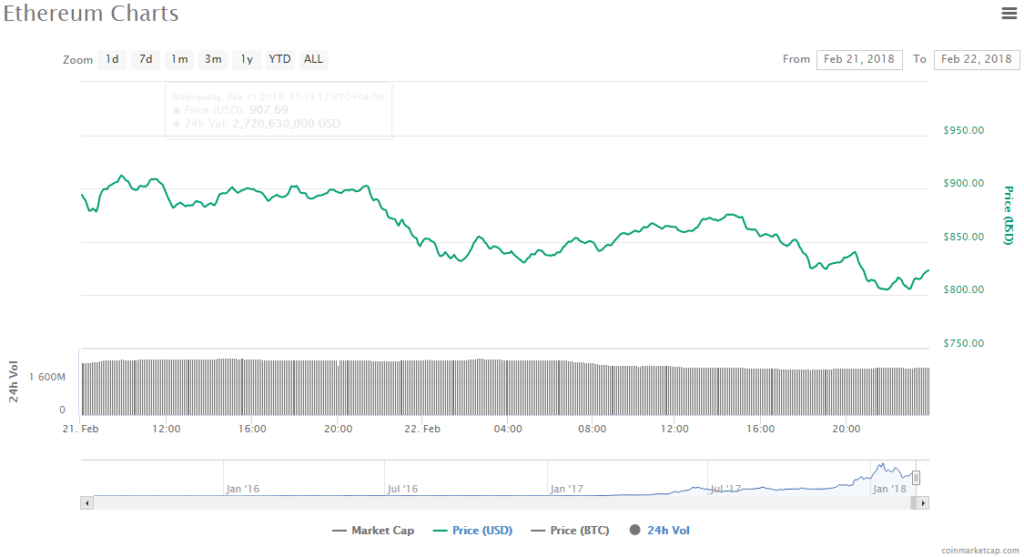Show ALL time range
1024x557 pixels.
314,59
